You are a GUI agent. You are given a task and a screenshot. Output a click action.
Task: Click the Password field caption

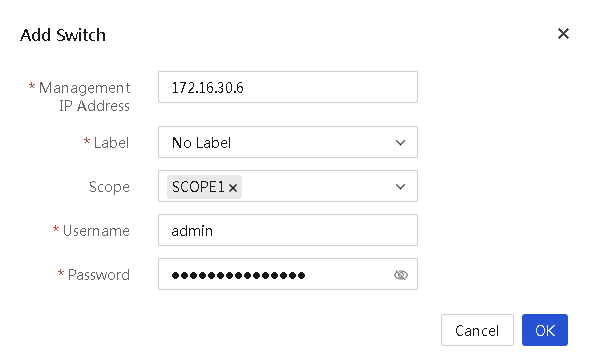click(x=99, y=275)
